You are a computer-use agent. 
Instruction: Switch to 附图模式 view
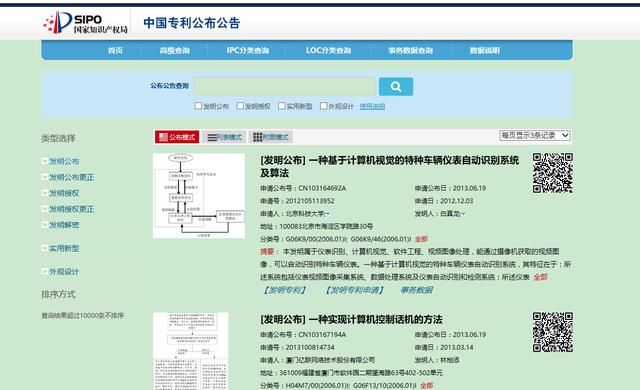click(270, 137)
